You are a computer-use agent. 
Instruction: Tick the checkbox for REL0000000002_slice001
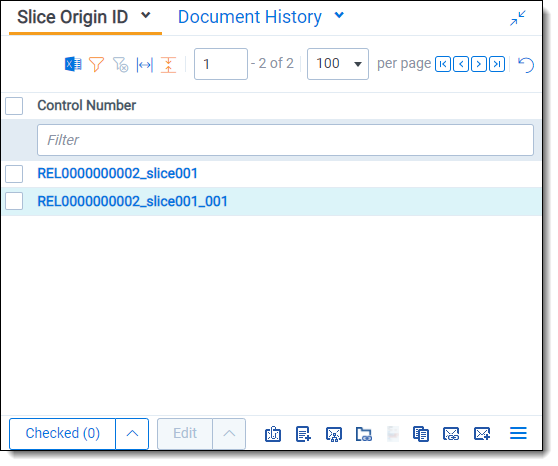(14, 174)
